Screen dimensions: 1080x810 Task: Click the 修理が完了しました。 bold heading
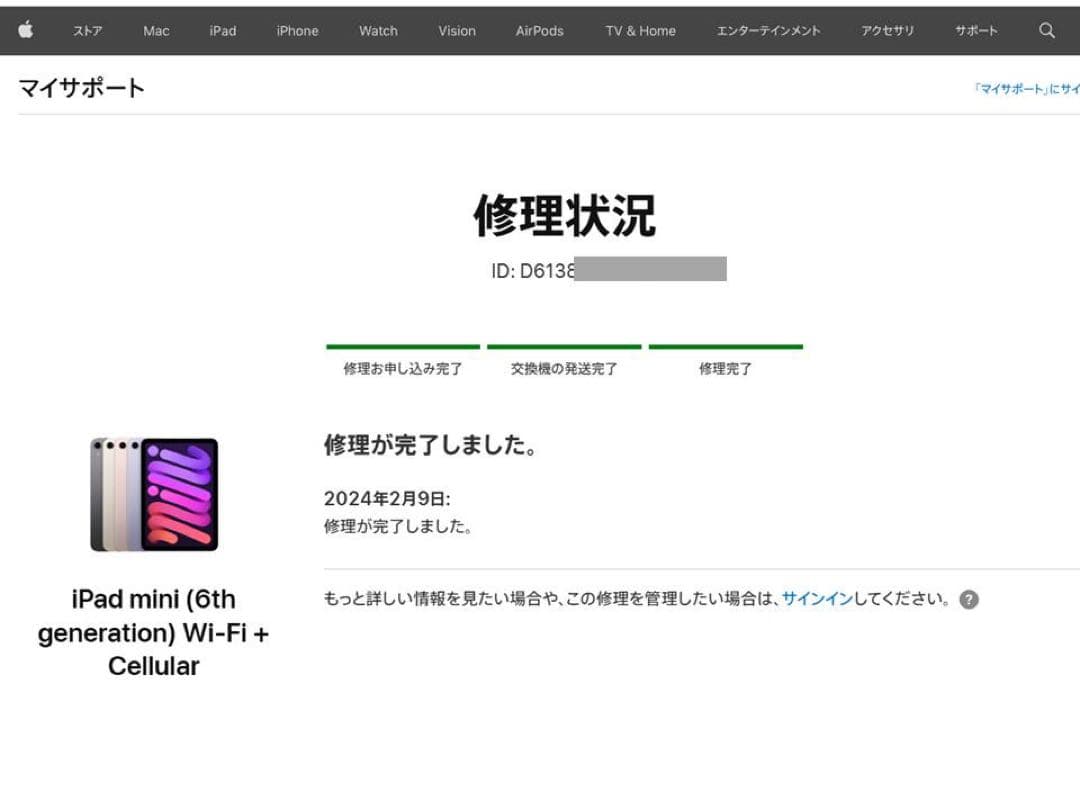430,445
